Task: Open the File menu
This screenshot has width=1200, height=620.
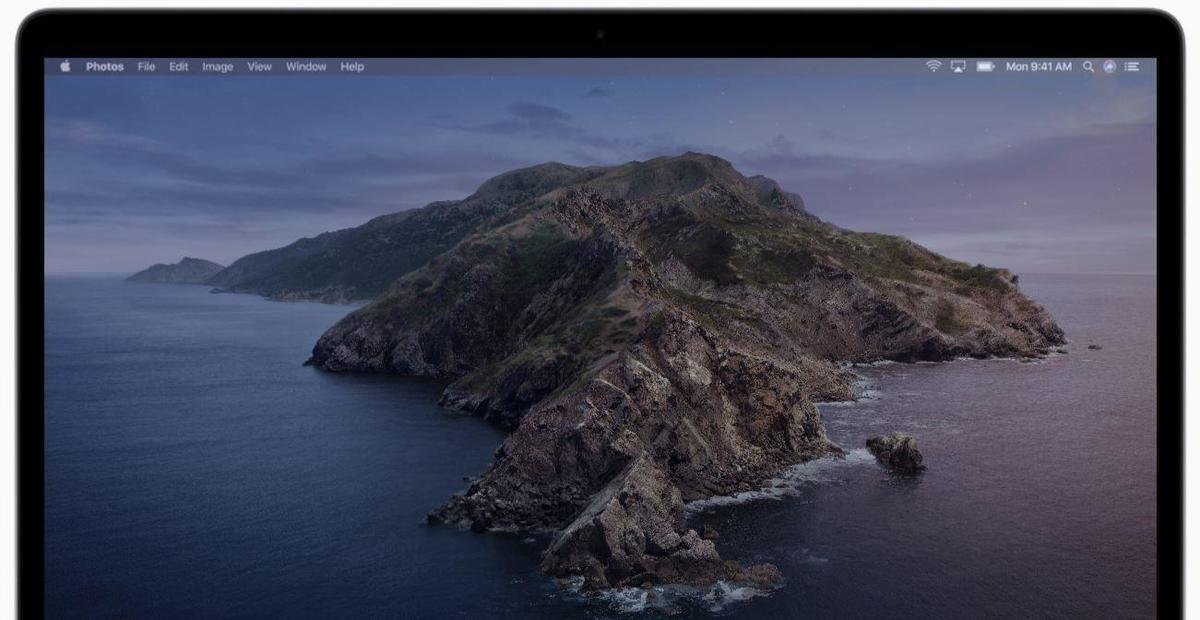Action: click(146, 67)
